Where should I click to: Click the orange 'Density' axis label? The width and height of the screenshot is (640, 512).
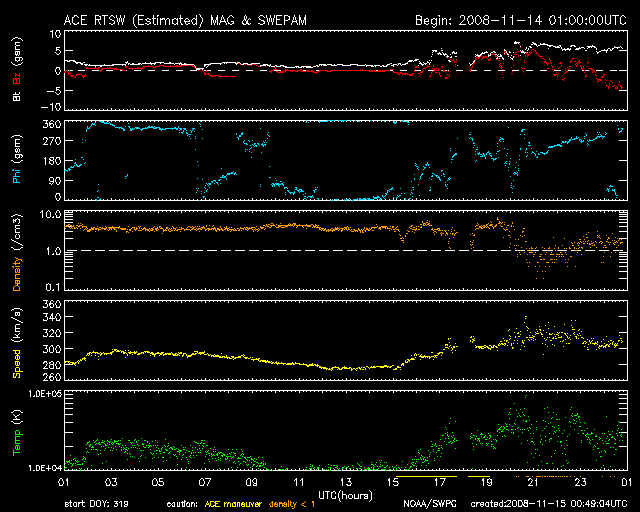click(x=17, y=274)
